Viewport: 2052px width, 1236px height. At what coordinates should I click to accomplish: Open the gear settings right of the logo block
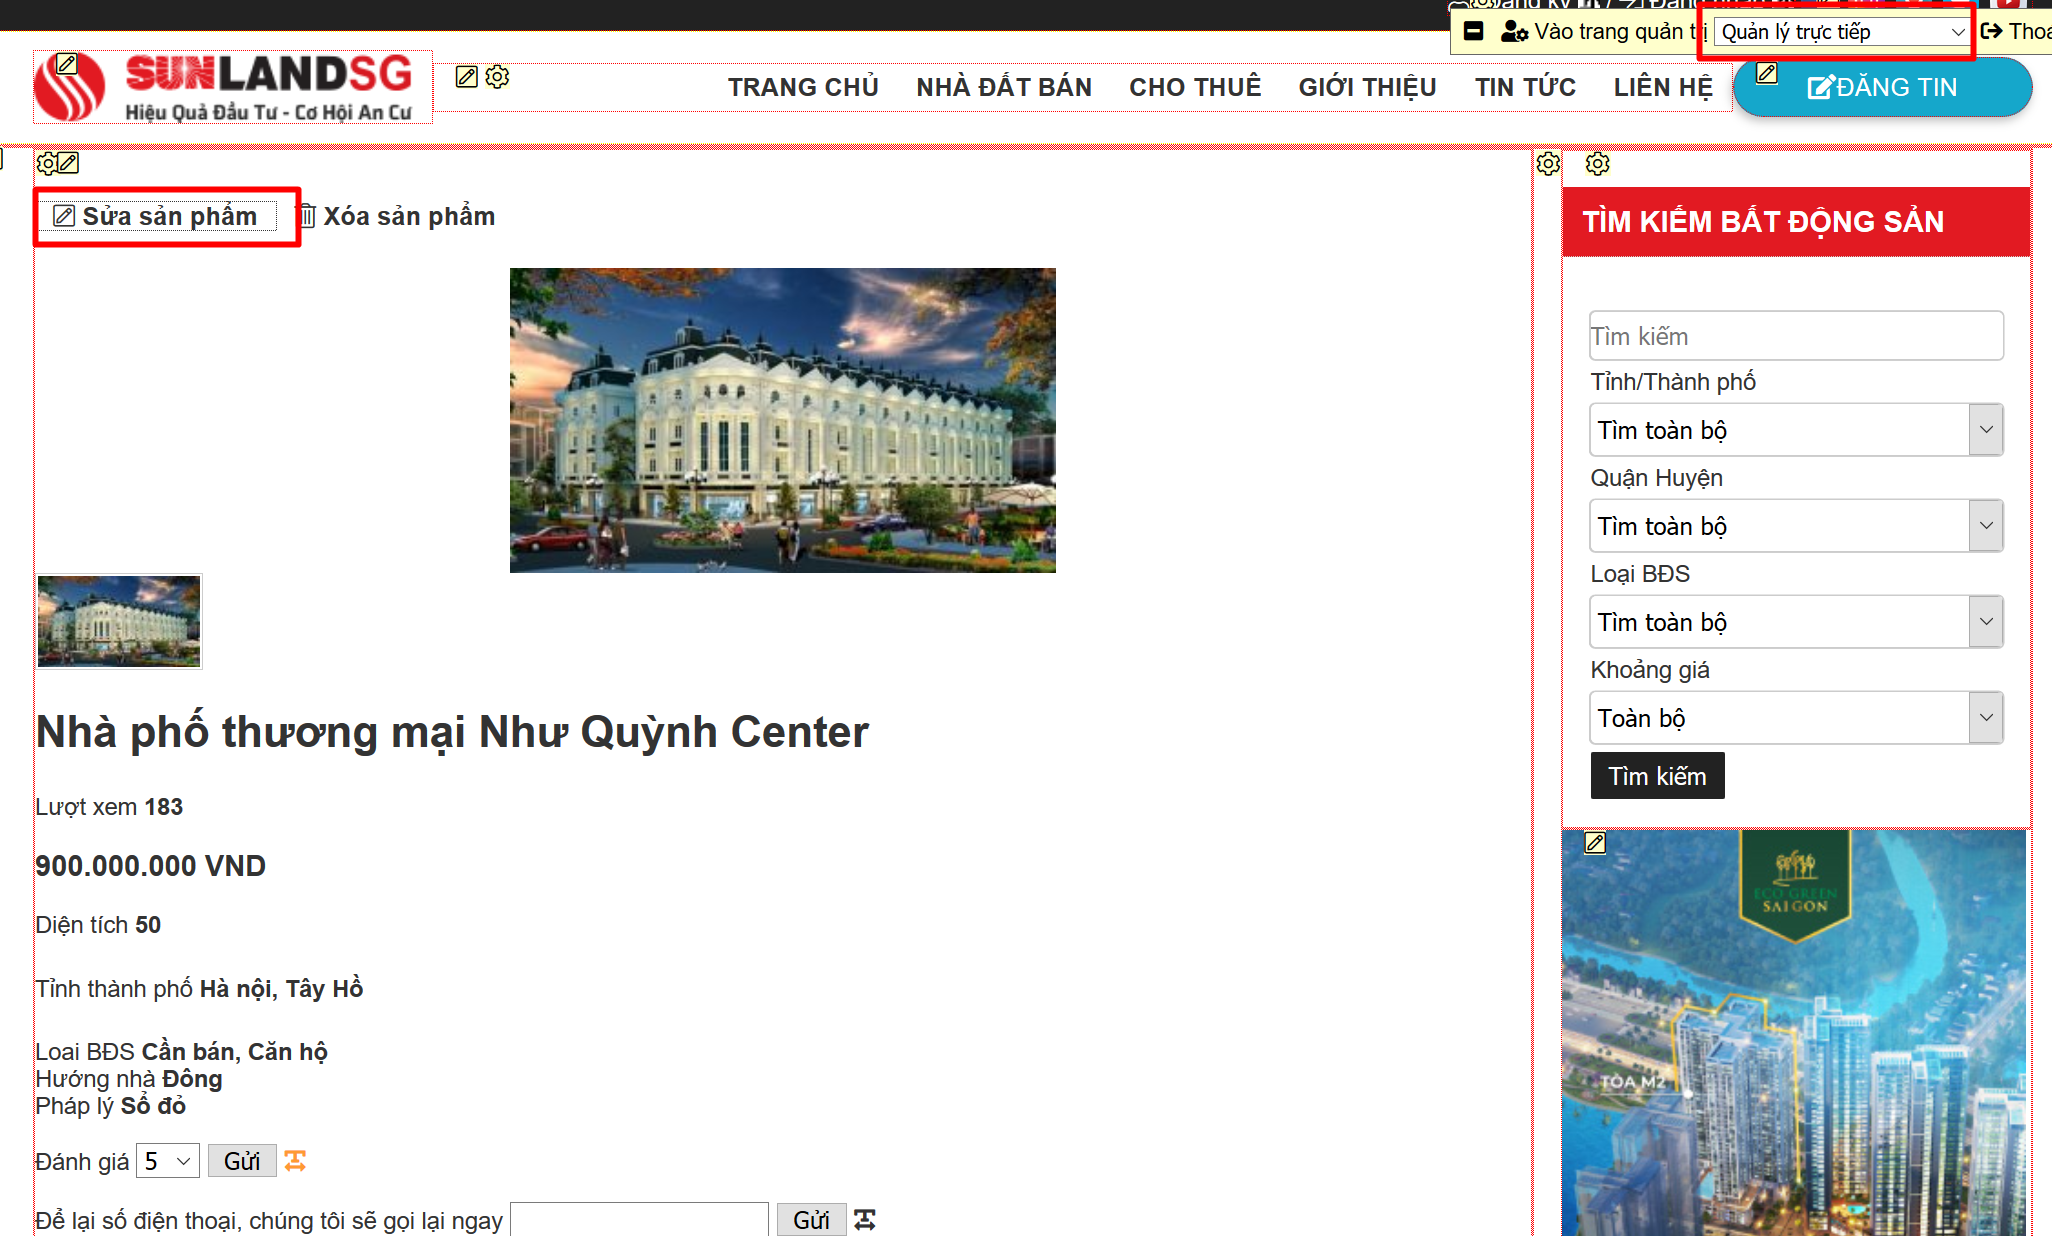[497, 77]
